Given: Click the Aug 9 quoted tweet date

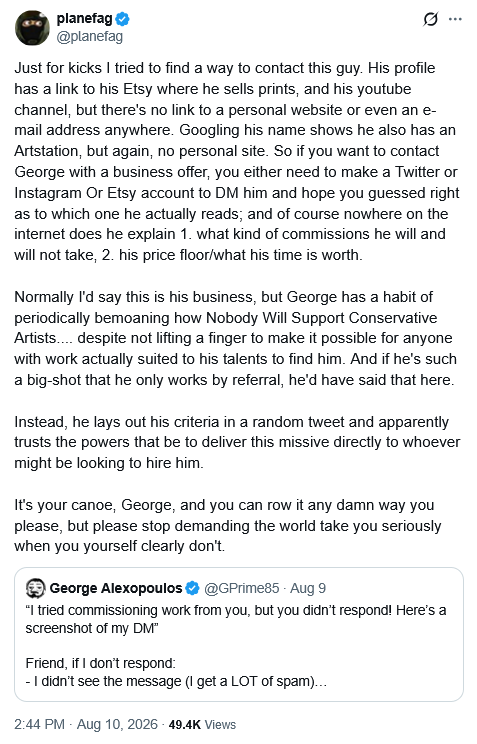Looking at the screenshot, I should (x=308, y=588).
